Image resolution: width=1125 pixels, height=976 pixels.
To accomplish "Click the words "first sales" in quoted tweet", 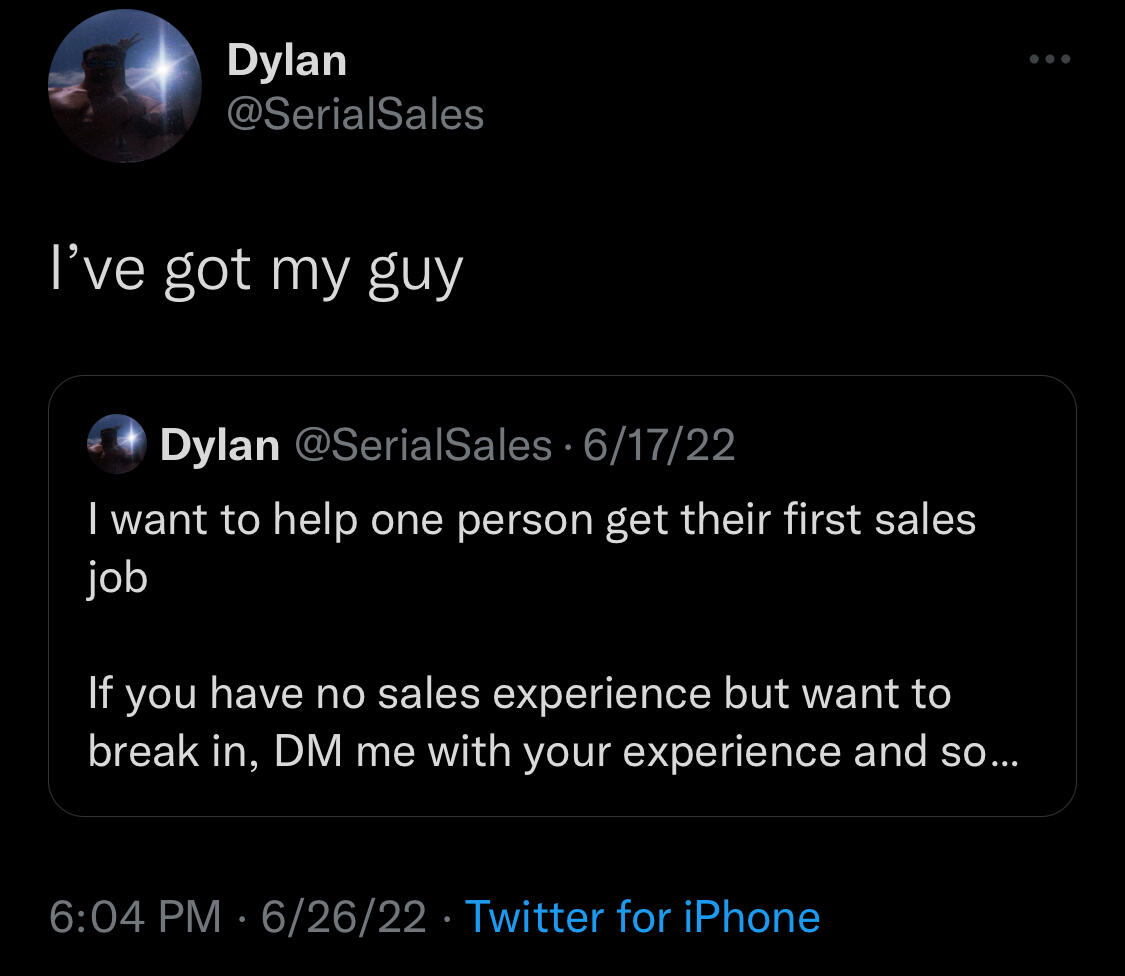I will coord(868,520).
